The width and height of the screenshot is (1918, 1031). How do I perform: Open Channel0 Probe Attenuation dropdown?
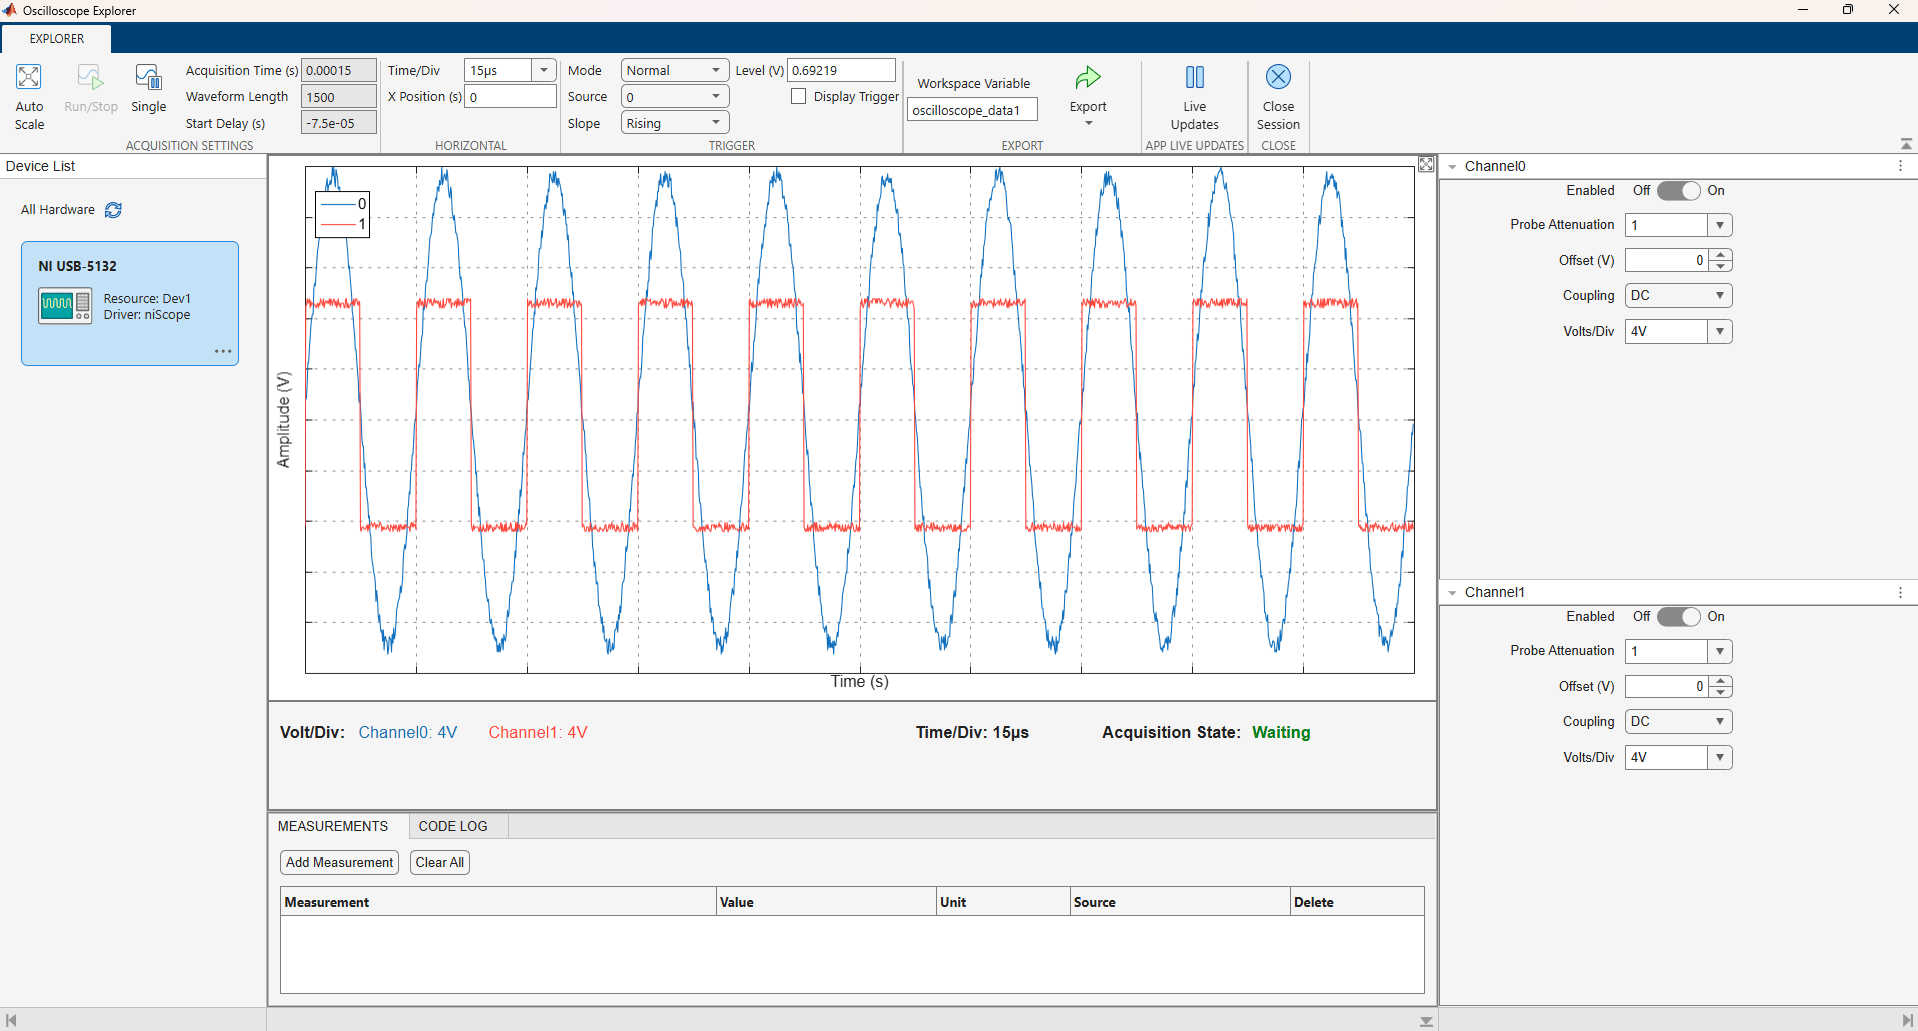pos(1720,225)
